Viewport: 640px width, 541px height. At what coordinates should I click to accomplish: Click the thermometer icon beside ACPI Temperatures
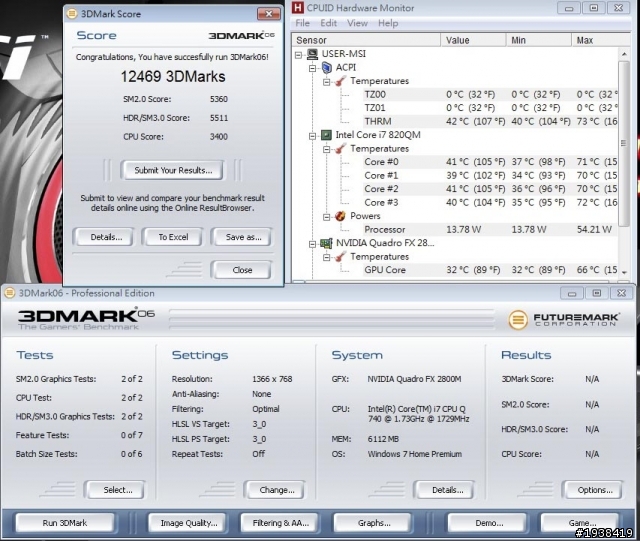(x=340, y=81)
